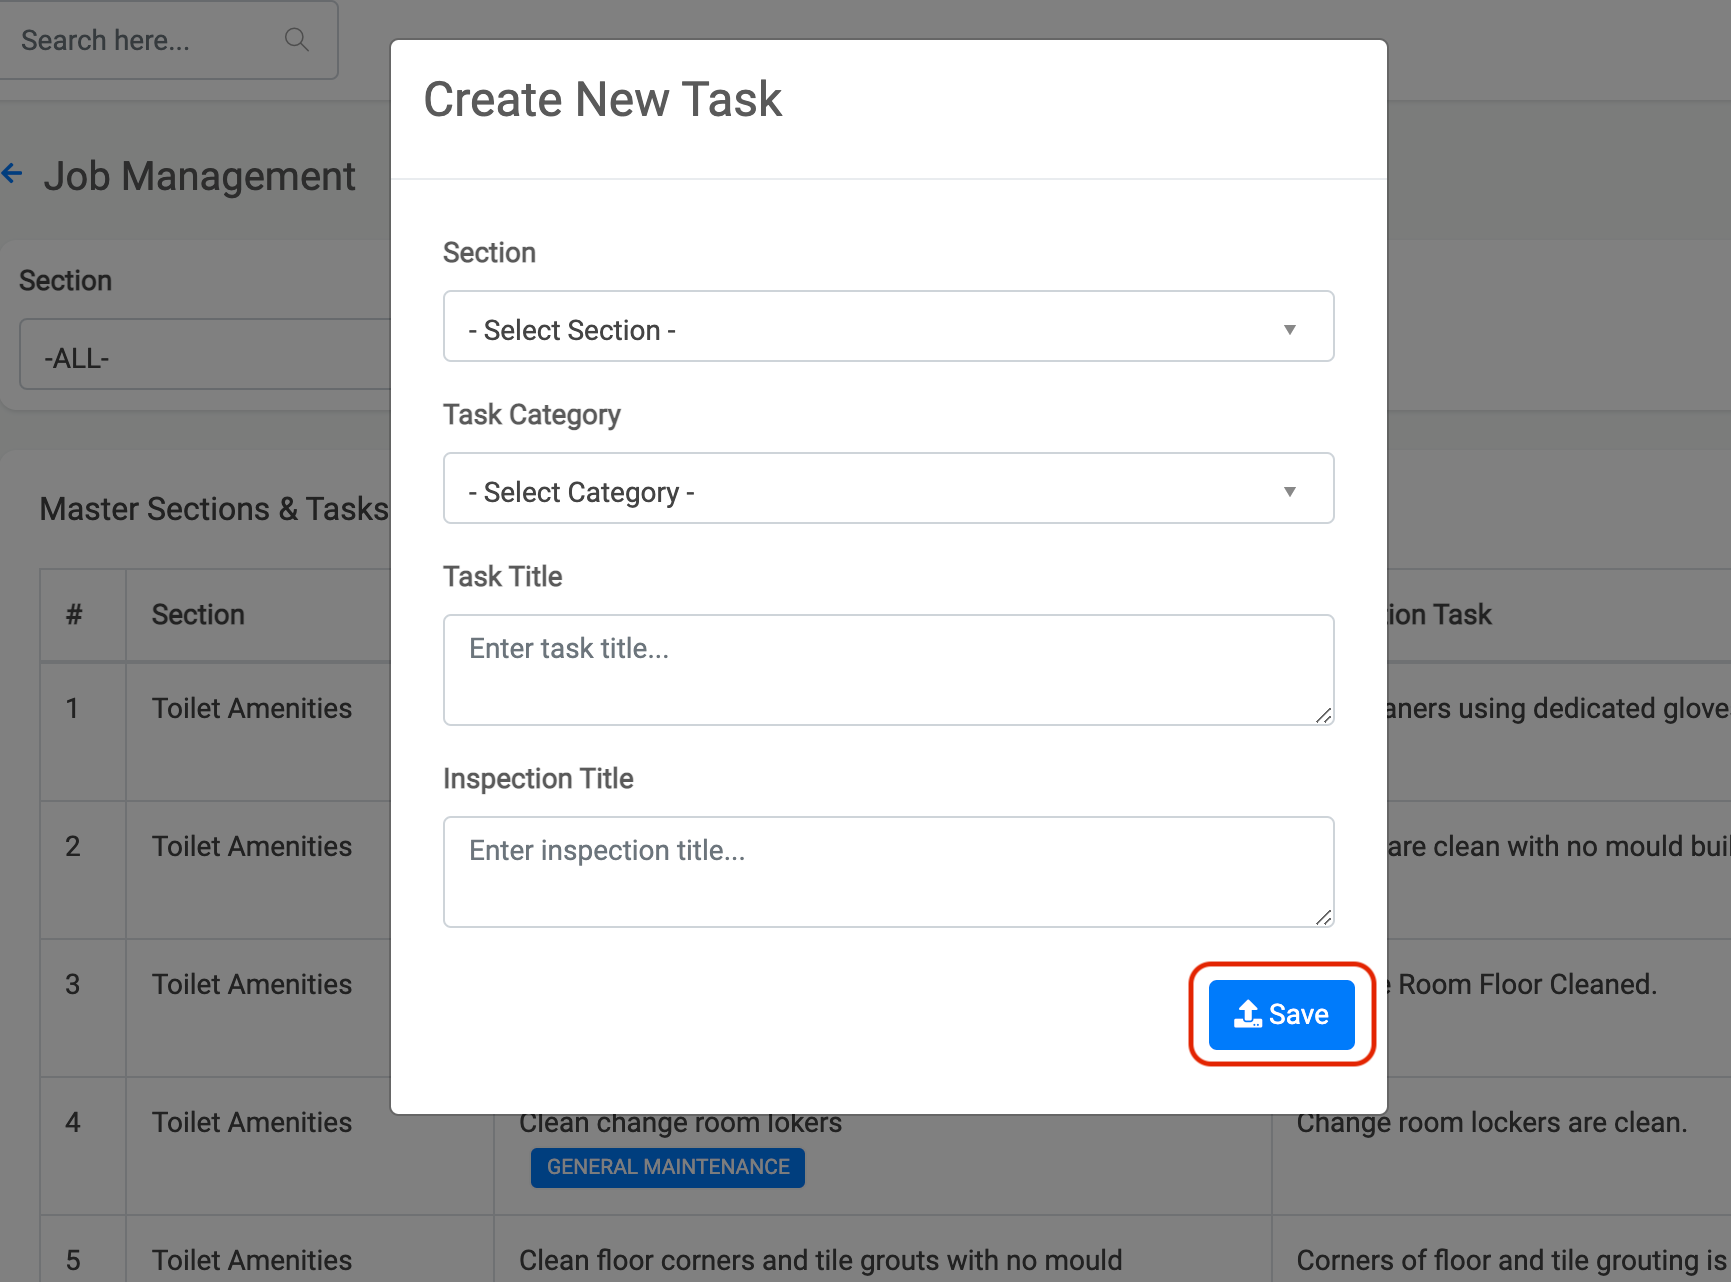Grab the Task Title textarea resize handle

pyautogui.click(x=1323, y=714)
